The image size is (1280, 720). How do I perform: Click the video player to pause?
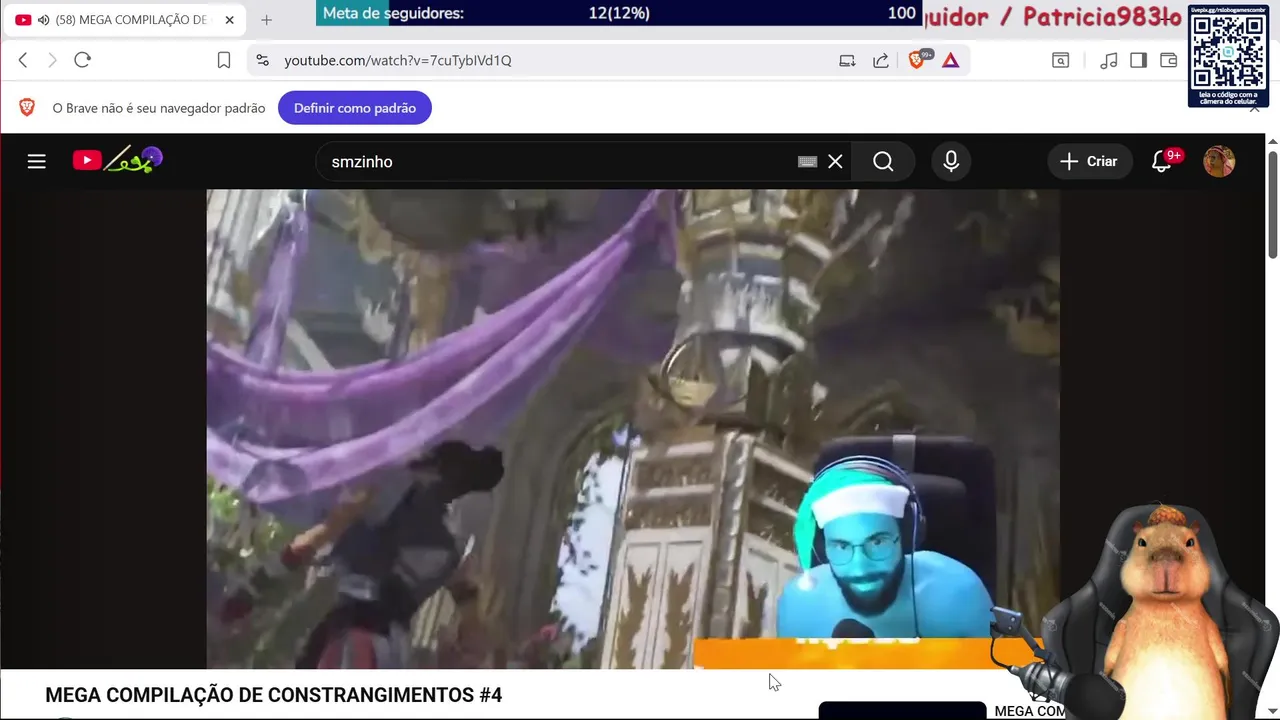(633, 428)
